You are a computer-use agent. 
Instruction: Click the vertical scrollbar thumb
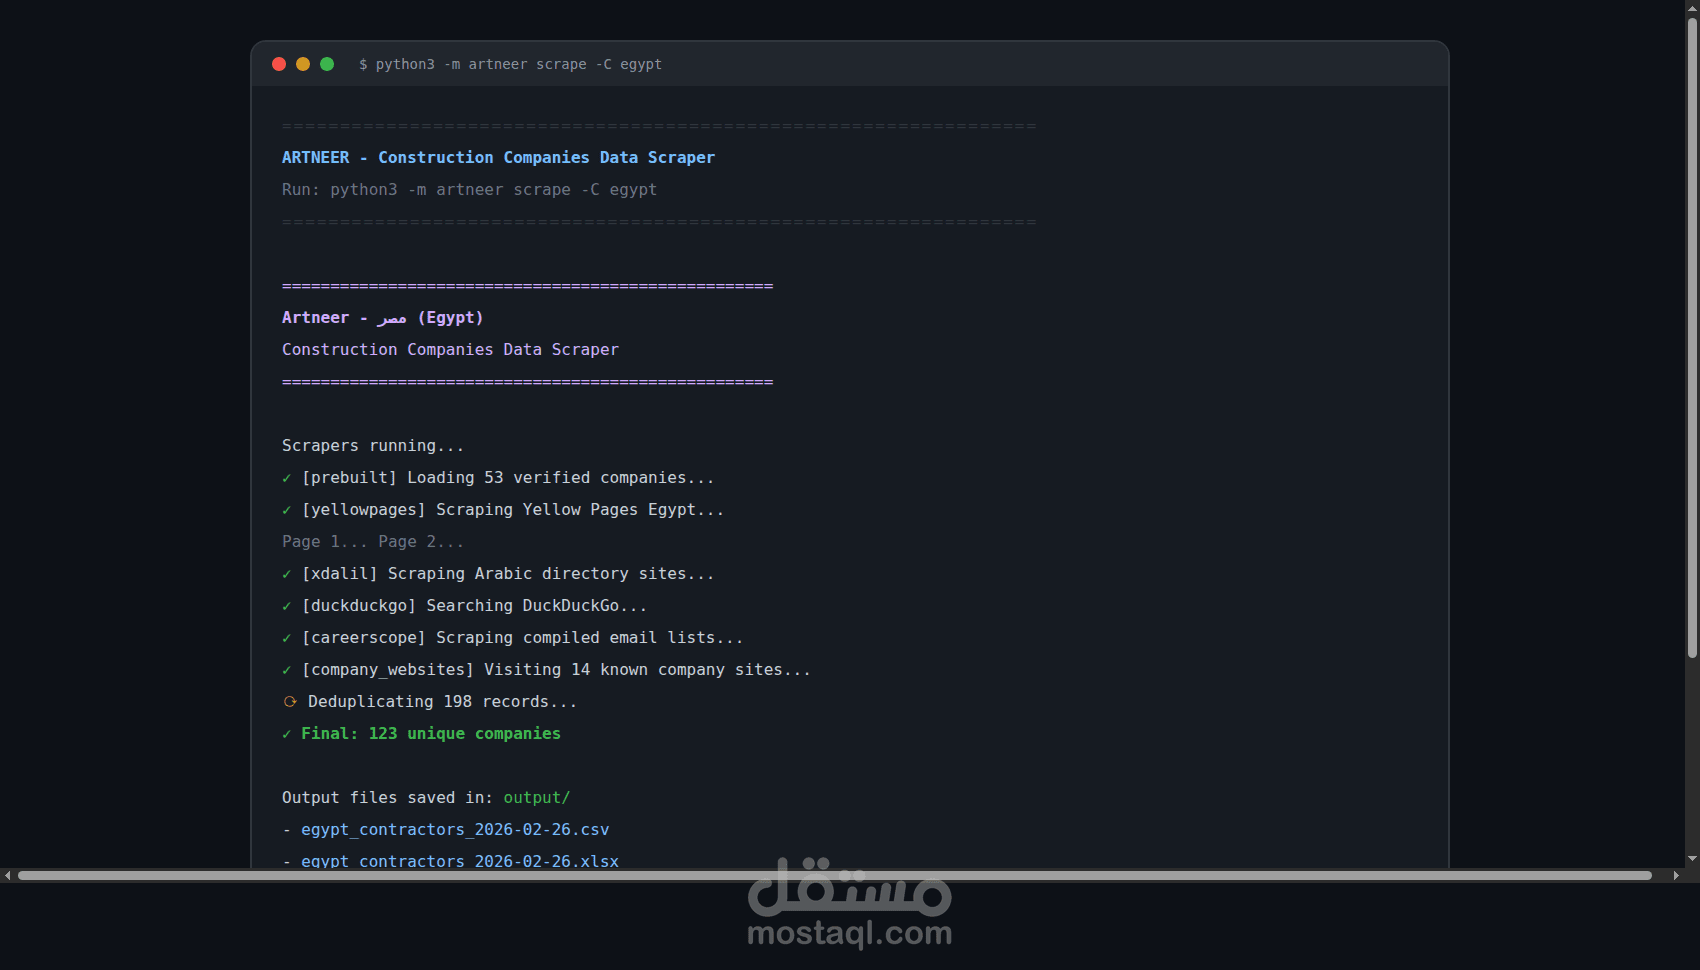pos(1692,337)
